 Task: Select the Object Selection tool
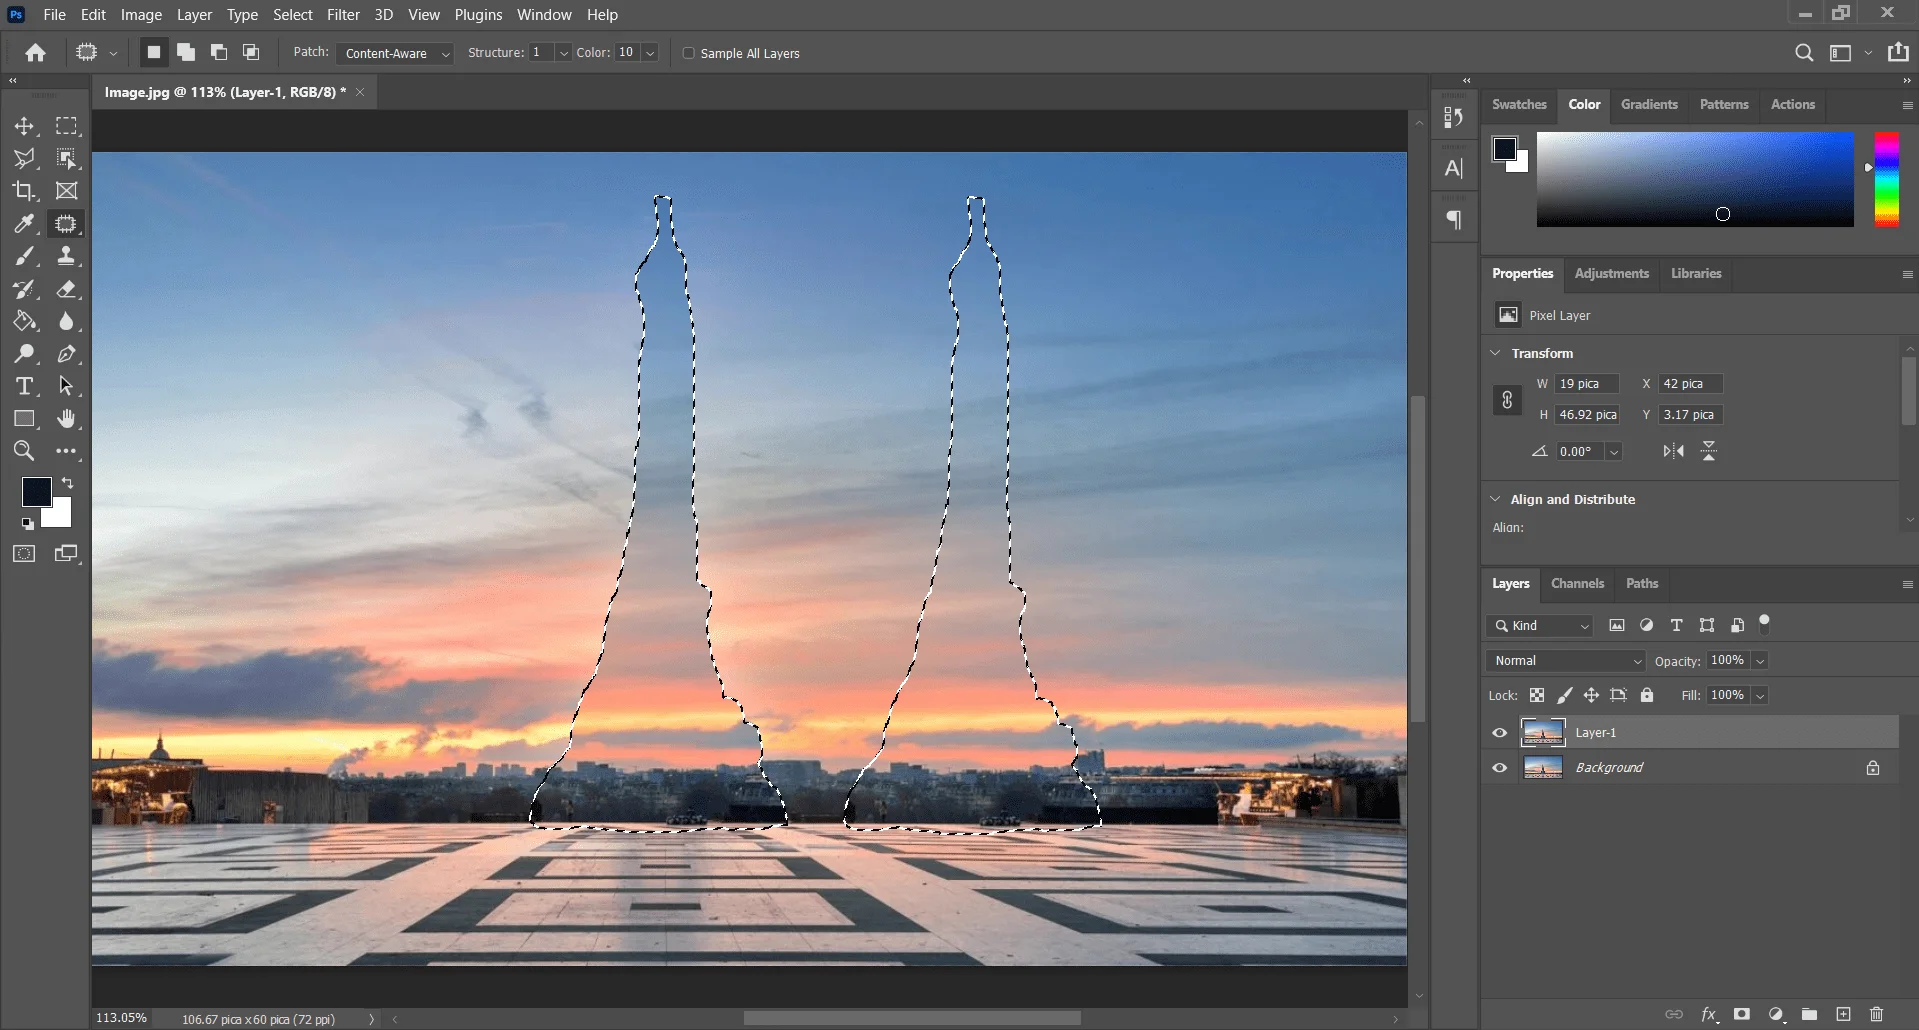click(x=66, y=158)
